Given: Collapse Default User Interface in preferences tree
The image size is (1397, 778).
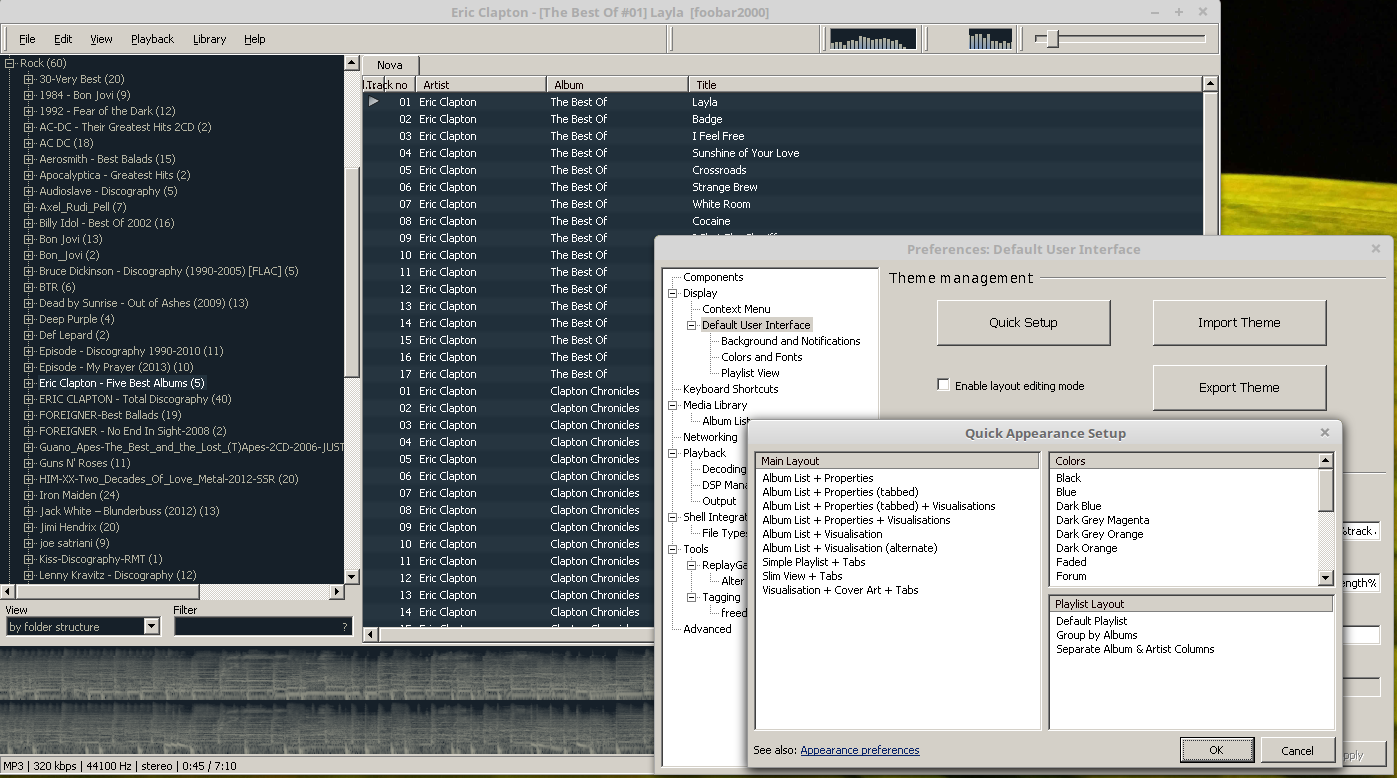Looking at the screenshot, I should pos(690,324).
